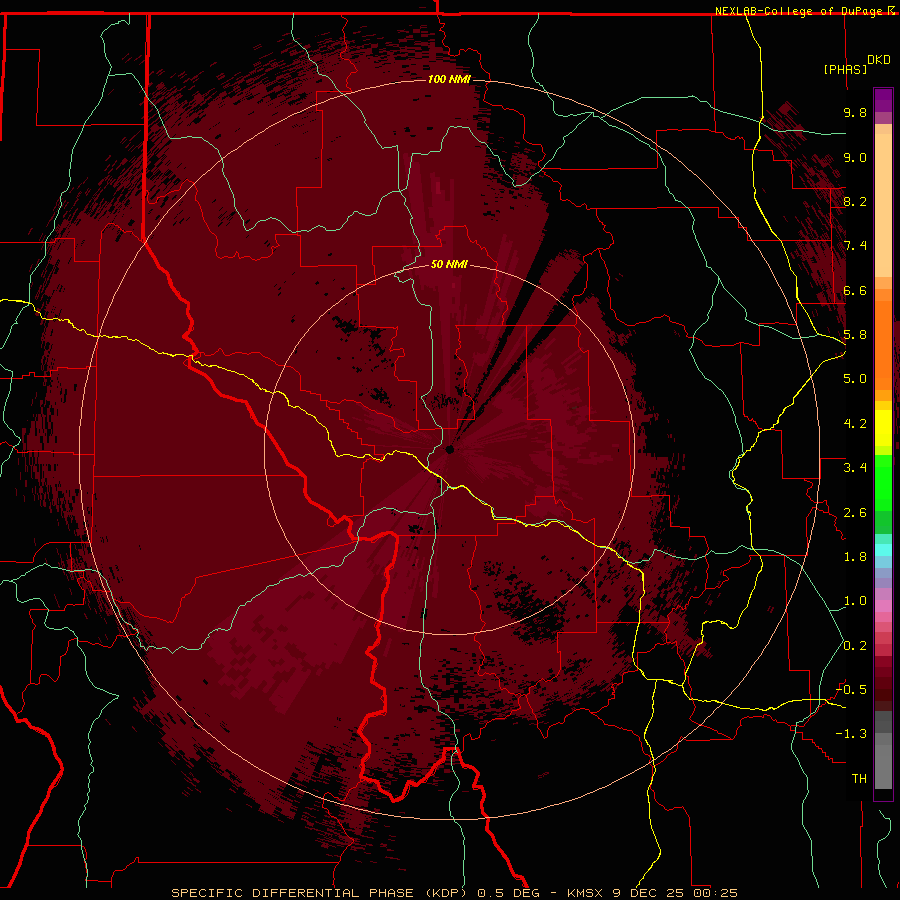Click the 1.8 value on color scale
This screenshot has height=900, width=900.
coord(855,557)
